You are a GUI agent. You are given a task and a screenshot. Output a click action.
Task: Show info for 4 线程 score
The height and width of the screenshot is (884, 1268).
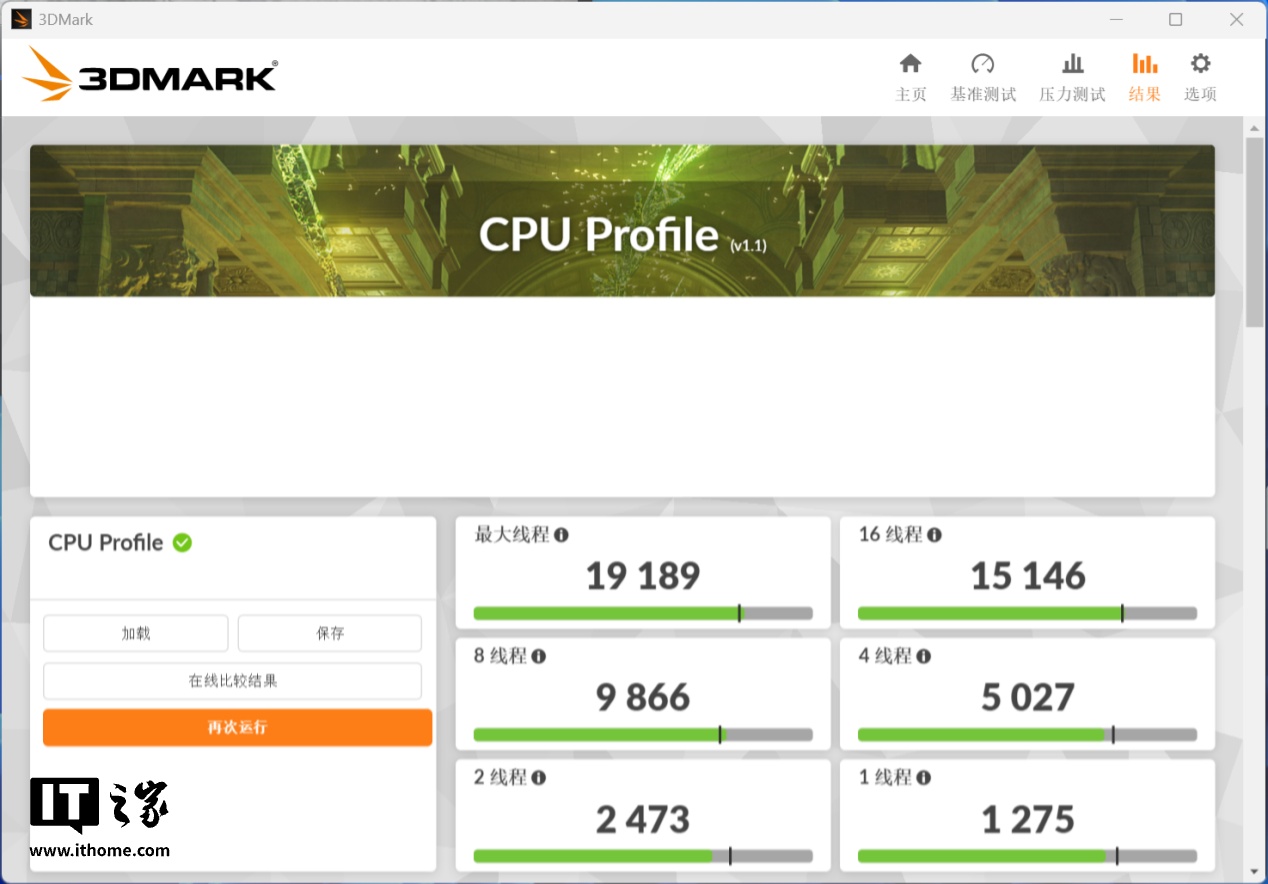[923, 656]
